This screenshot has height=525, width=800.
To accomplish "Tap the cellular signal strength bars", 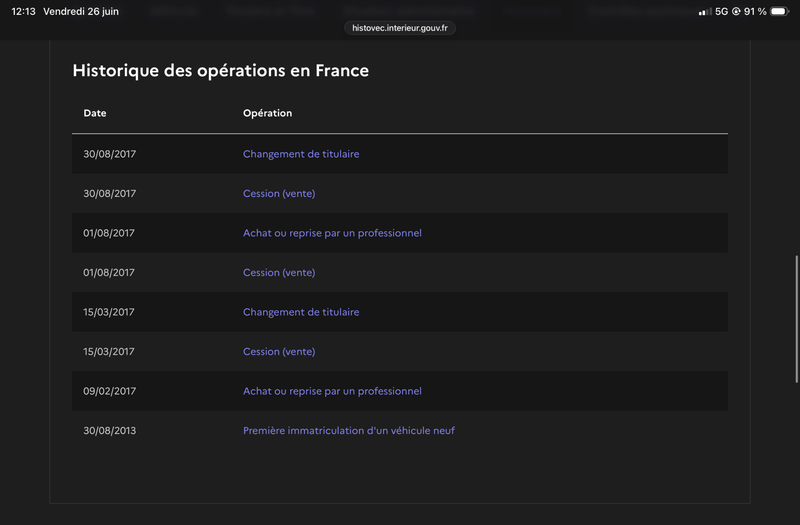I will click(705, 11).
